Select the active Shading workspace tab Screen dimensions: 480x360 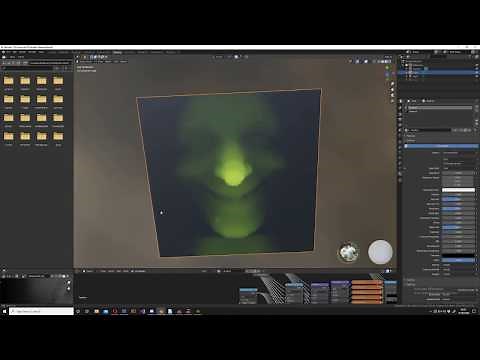coord(117,52)
